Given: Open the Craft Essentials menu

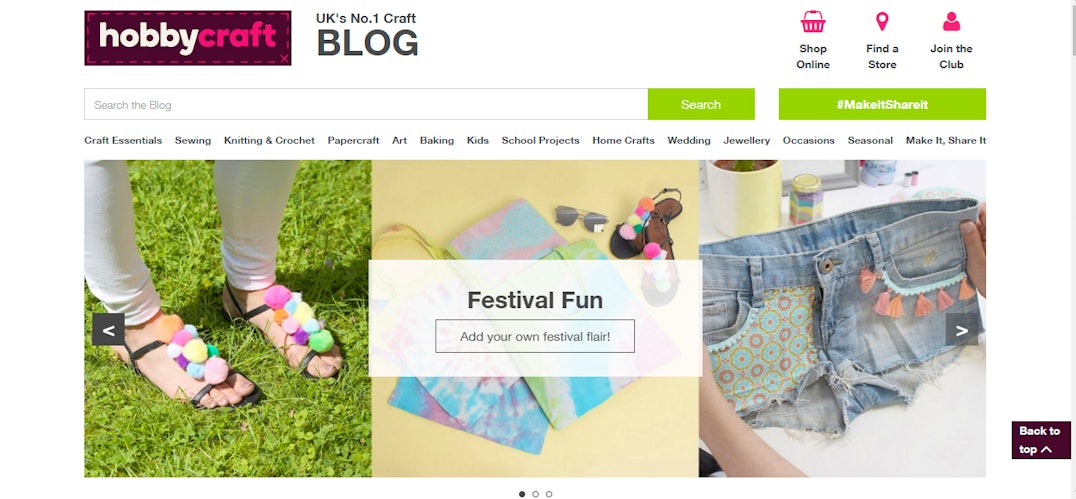Looking at the screenshot, I should 123,140.
